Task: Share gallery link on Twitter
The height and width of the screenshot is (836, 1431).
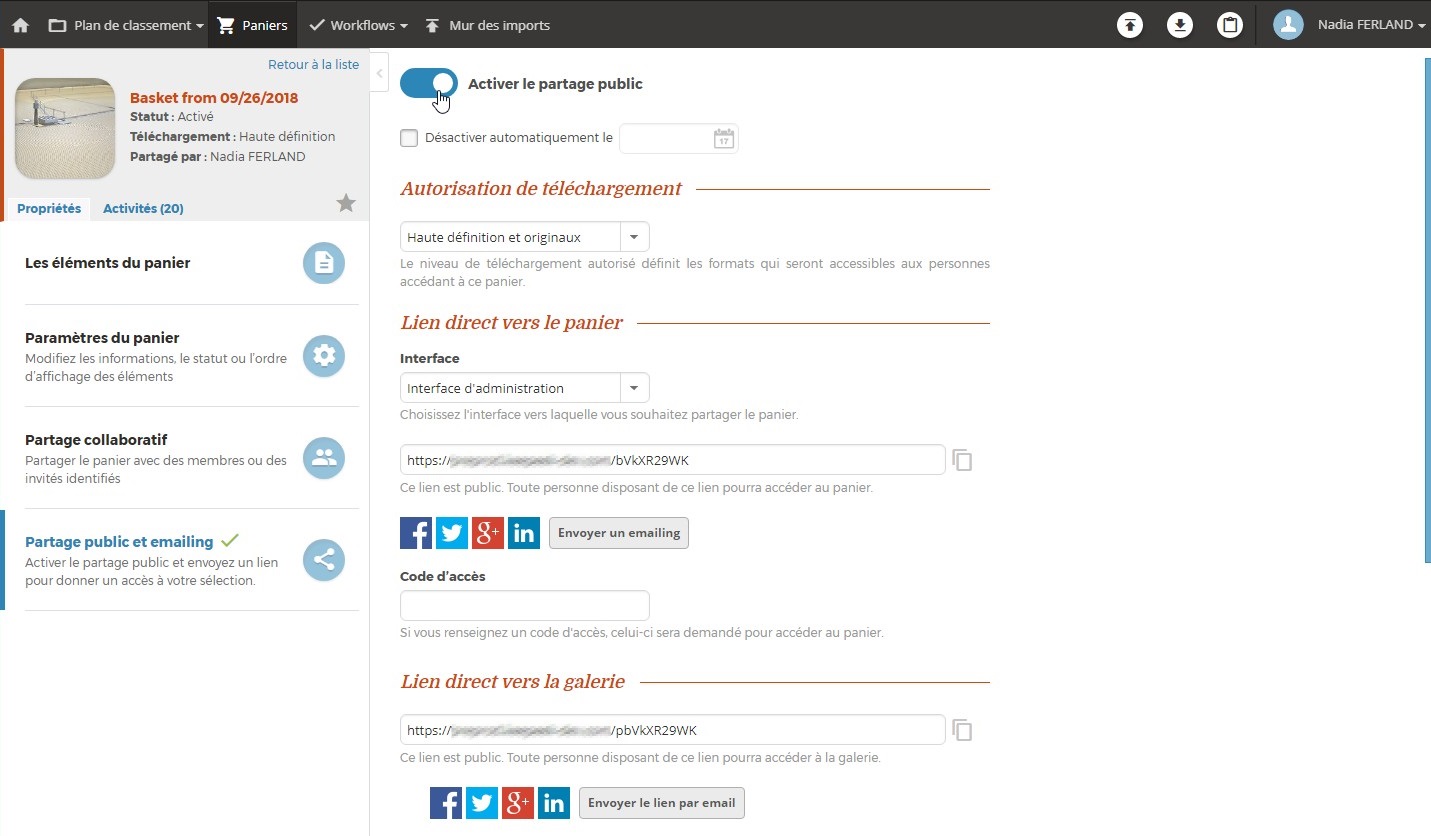Action: coord(482,803)
